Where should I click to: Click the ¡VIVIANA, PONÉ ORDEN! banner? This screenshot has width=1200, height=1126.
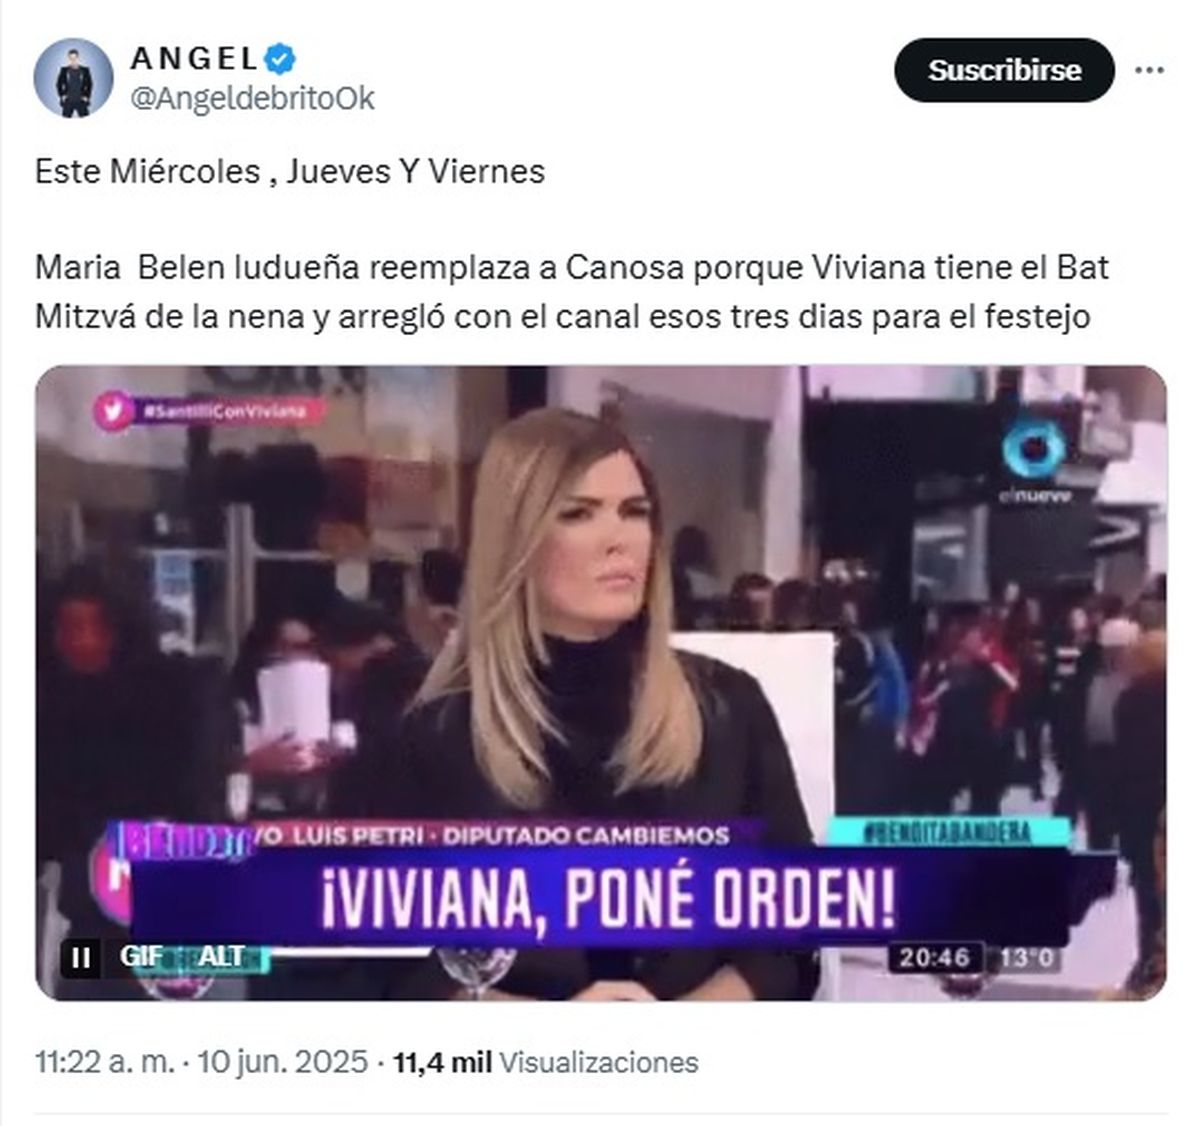pos(607,897)
